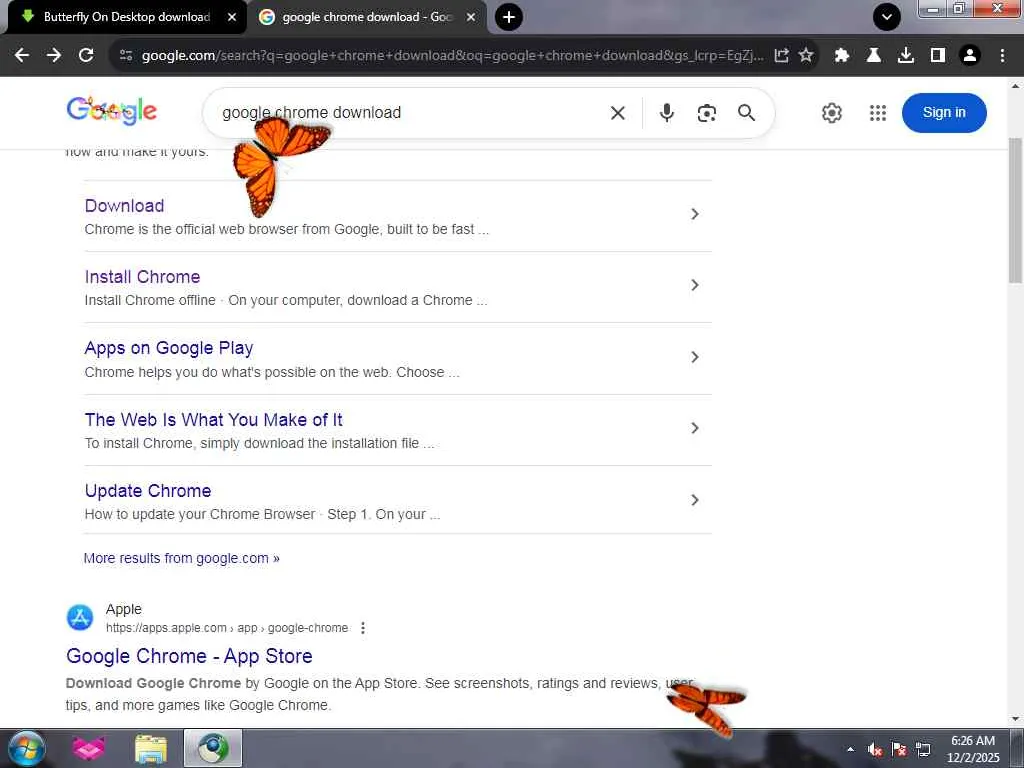Image resolution: width=1024 pixels, height=768 pixels.
Task: Share this page via address bar icon
Action: 781,56
